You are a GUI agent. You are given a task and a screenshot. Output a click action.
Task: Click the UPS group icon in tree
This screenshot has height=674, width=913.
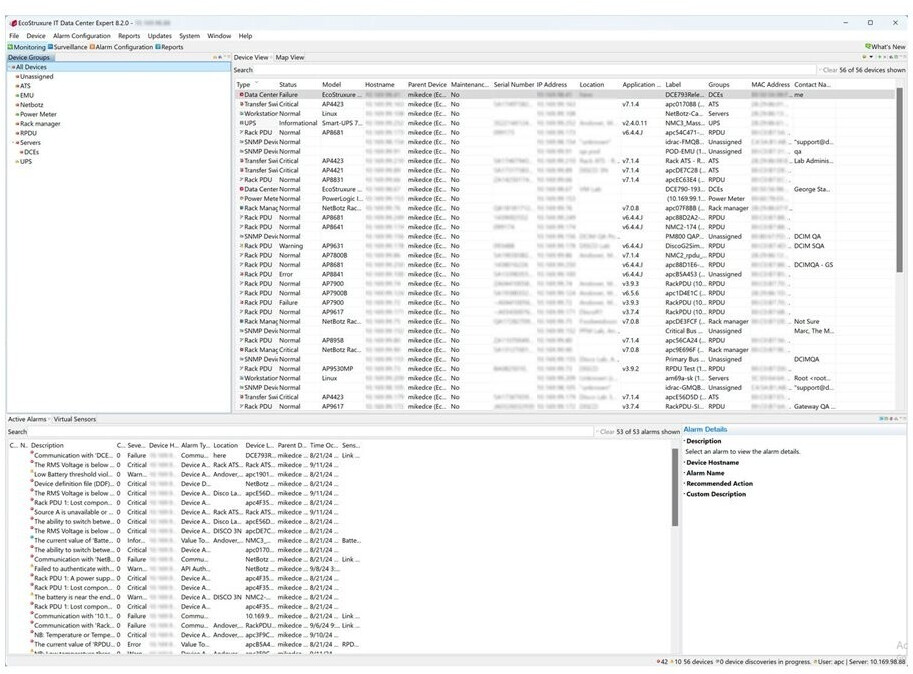point(17,161)
